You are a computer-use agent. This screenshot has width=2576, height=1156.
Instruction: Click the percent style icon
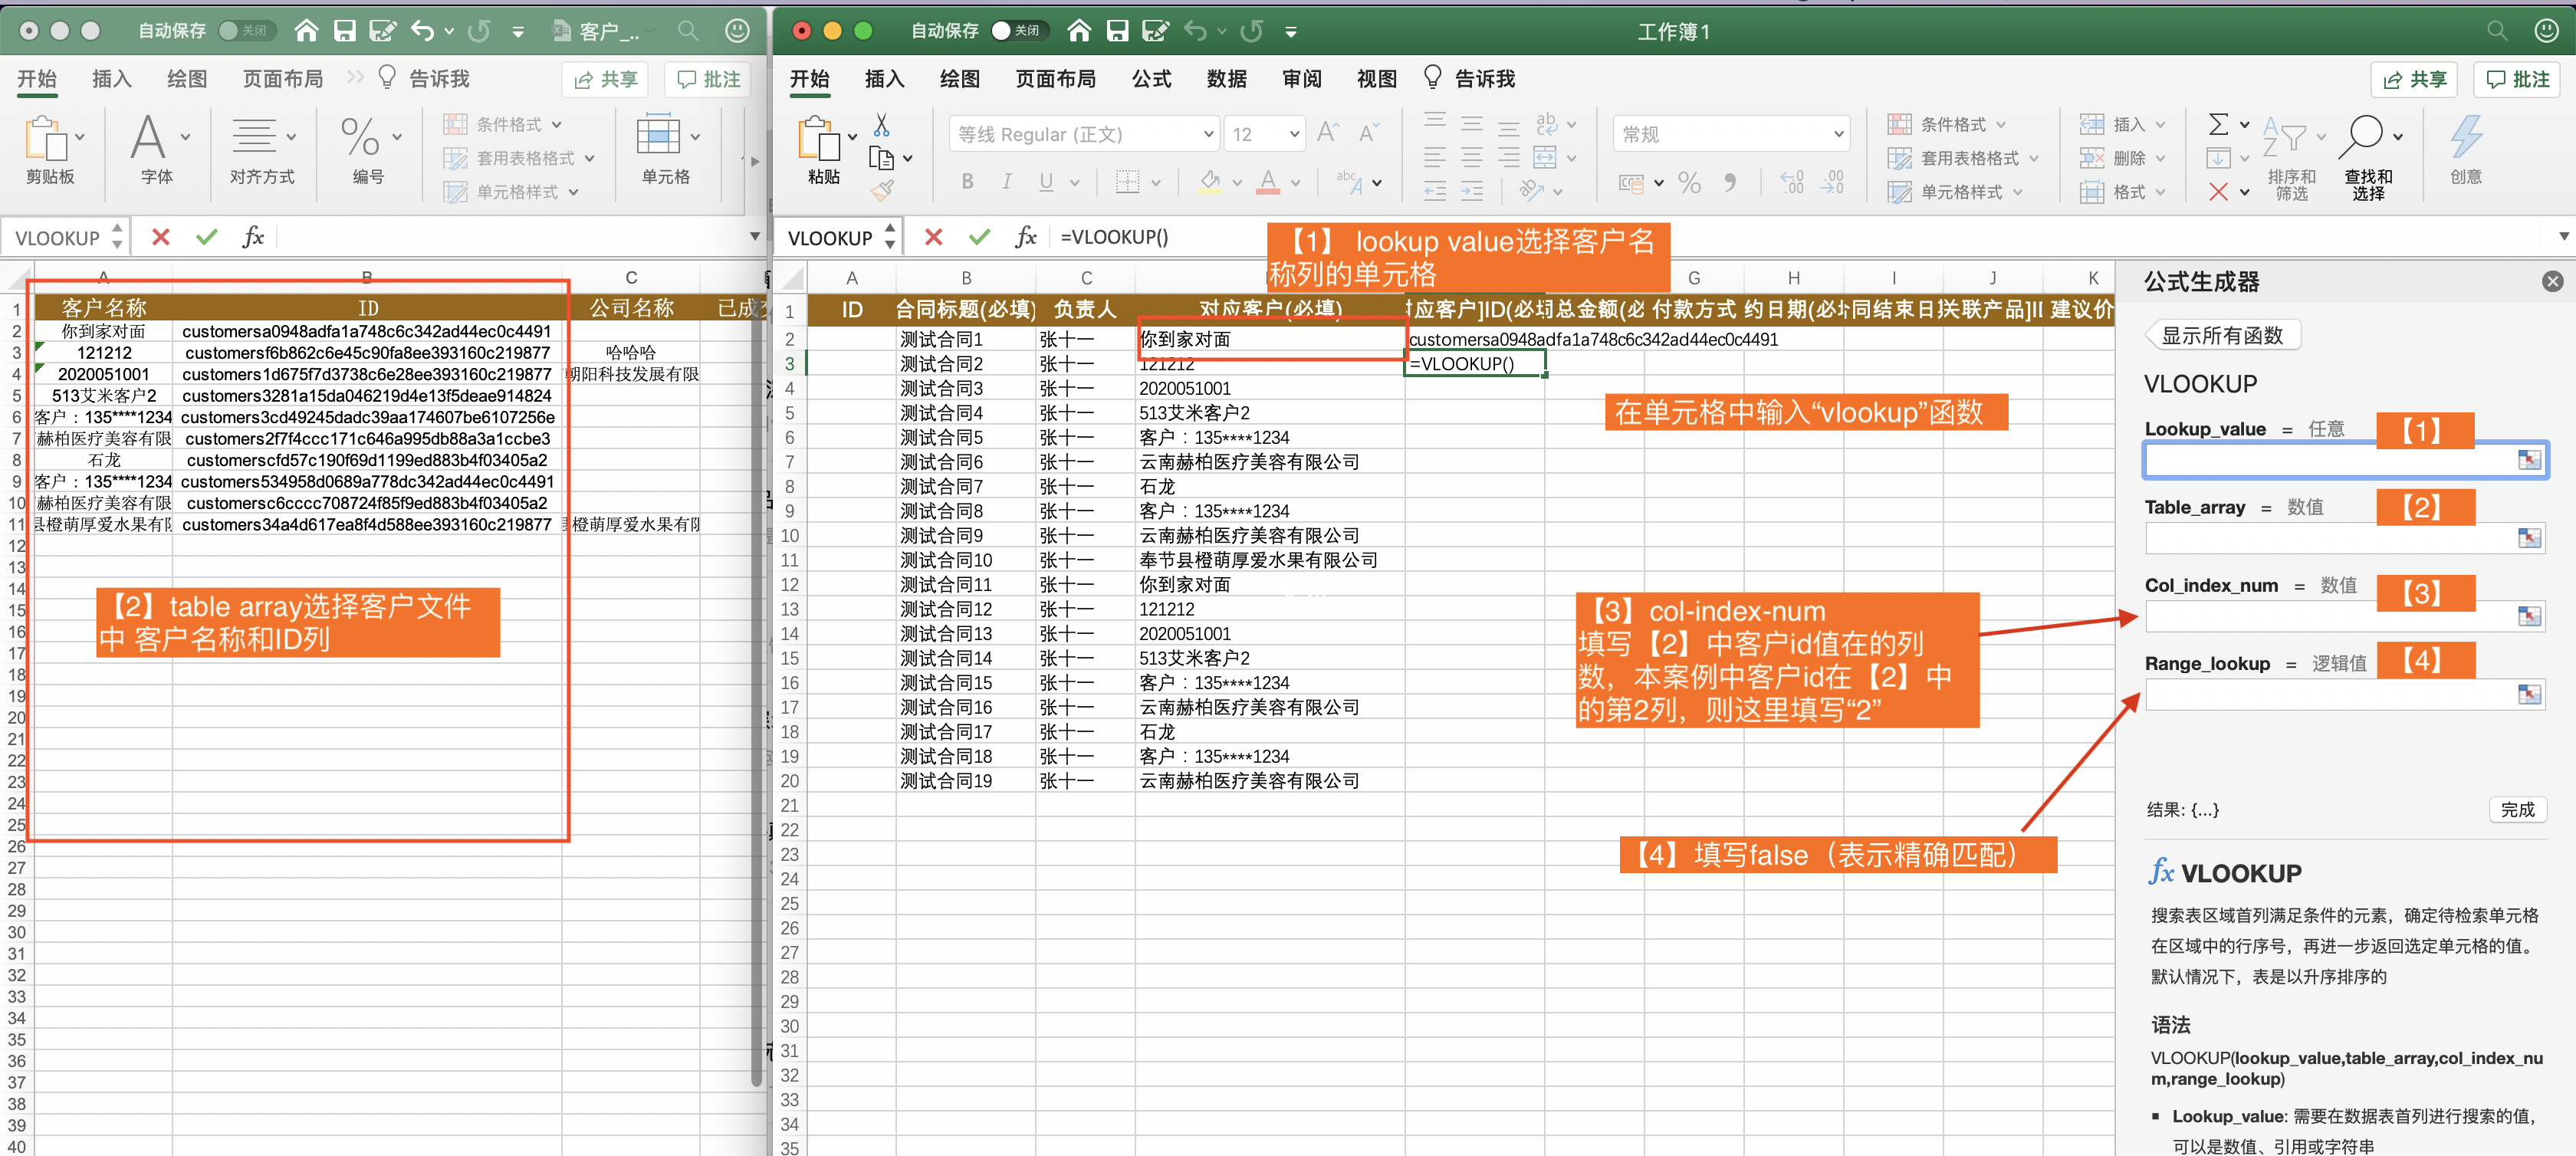point(1689,183)
